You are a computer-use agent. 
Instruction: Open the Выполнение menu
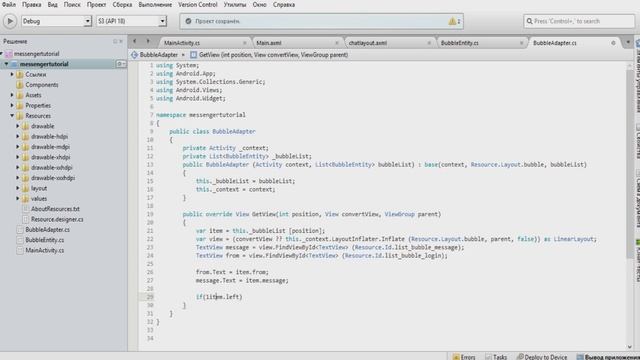[x=155, y=5]
